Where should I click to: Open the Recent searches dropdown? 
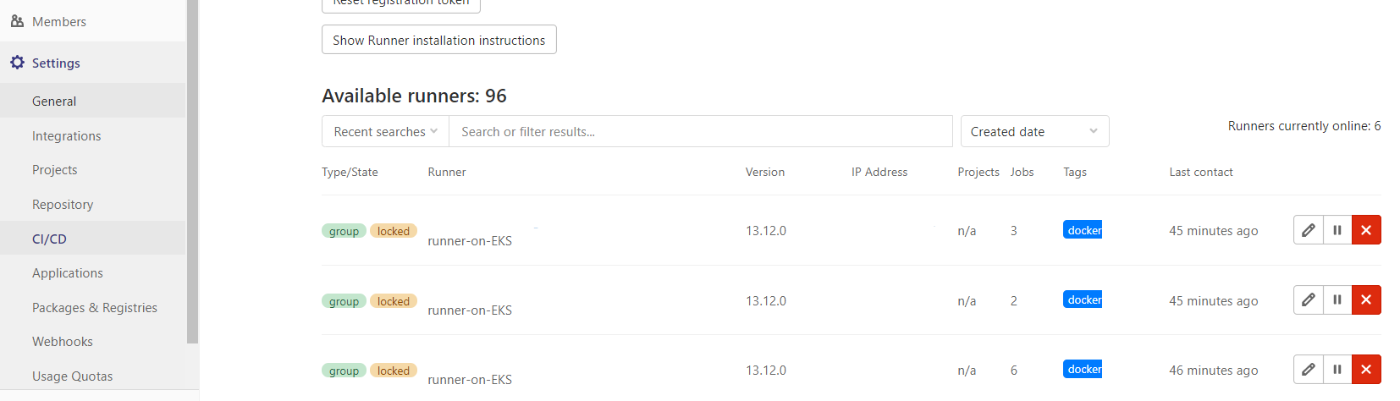click(x=385, y=131)
